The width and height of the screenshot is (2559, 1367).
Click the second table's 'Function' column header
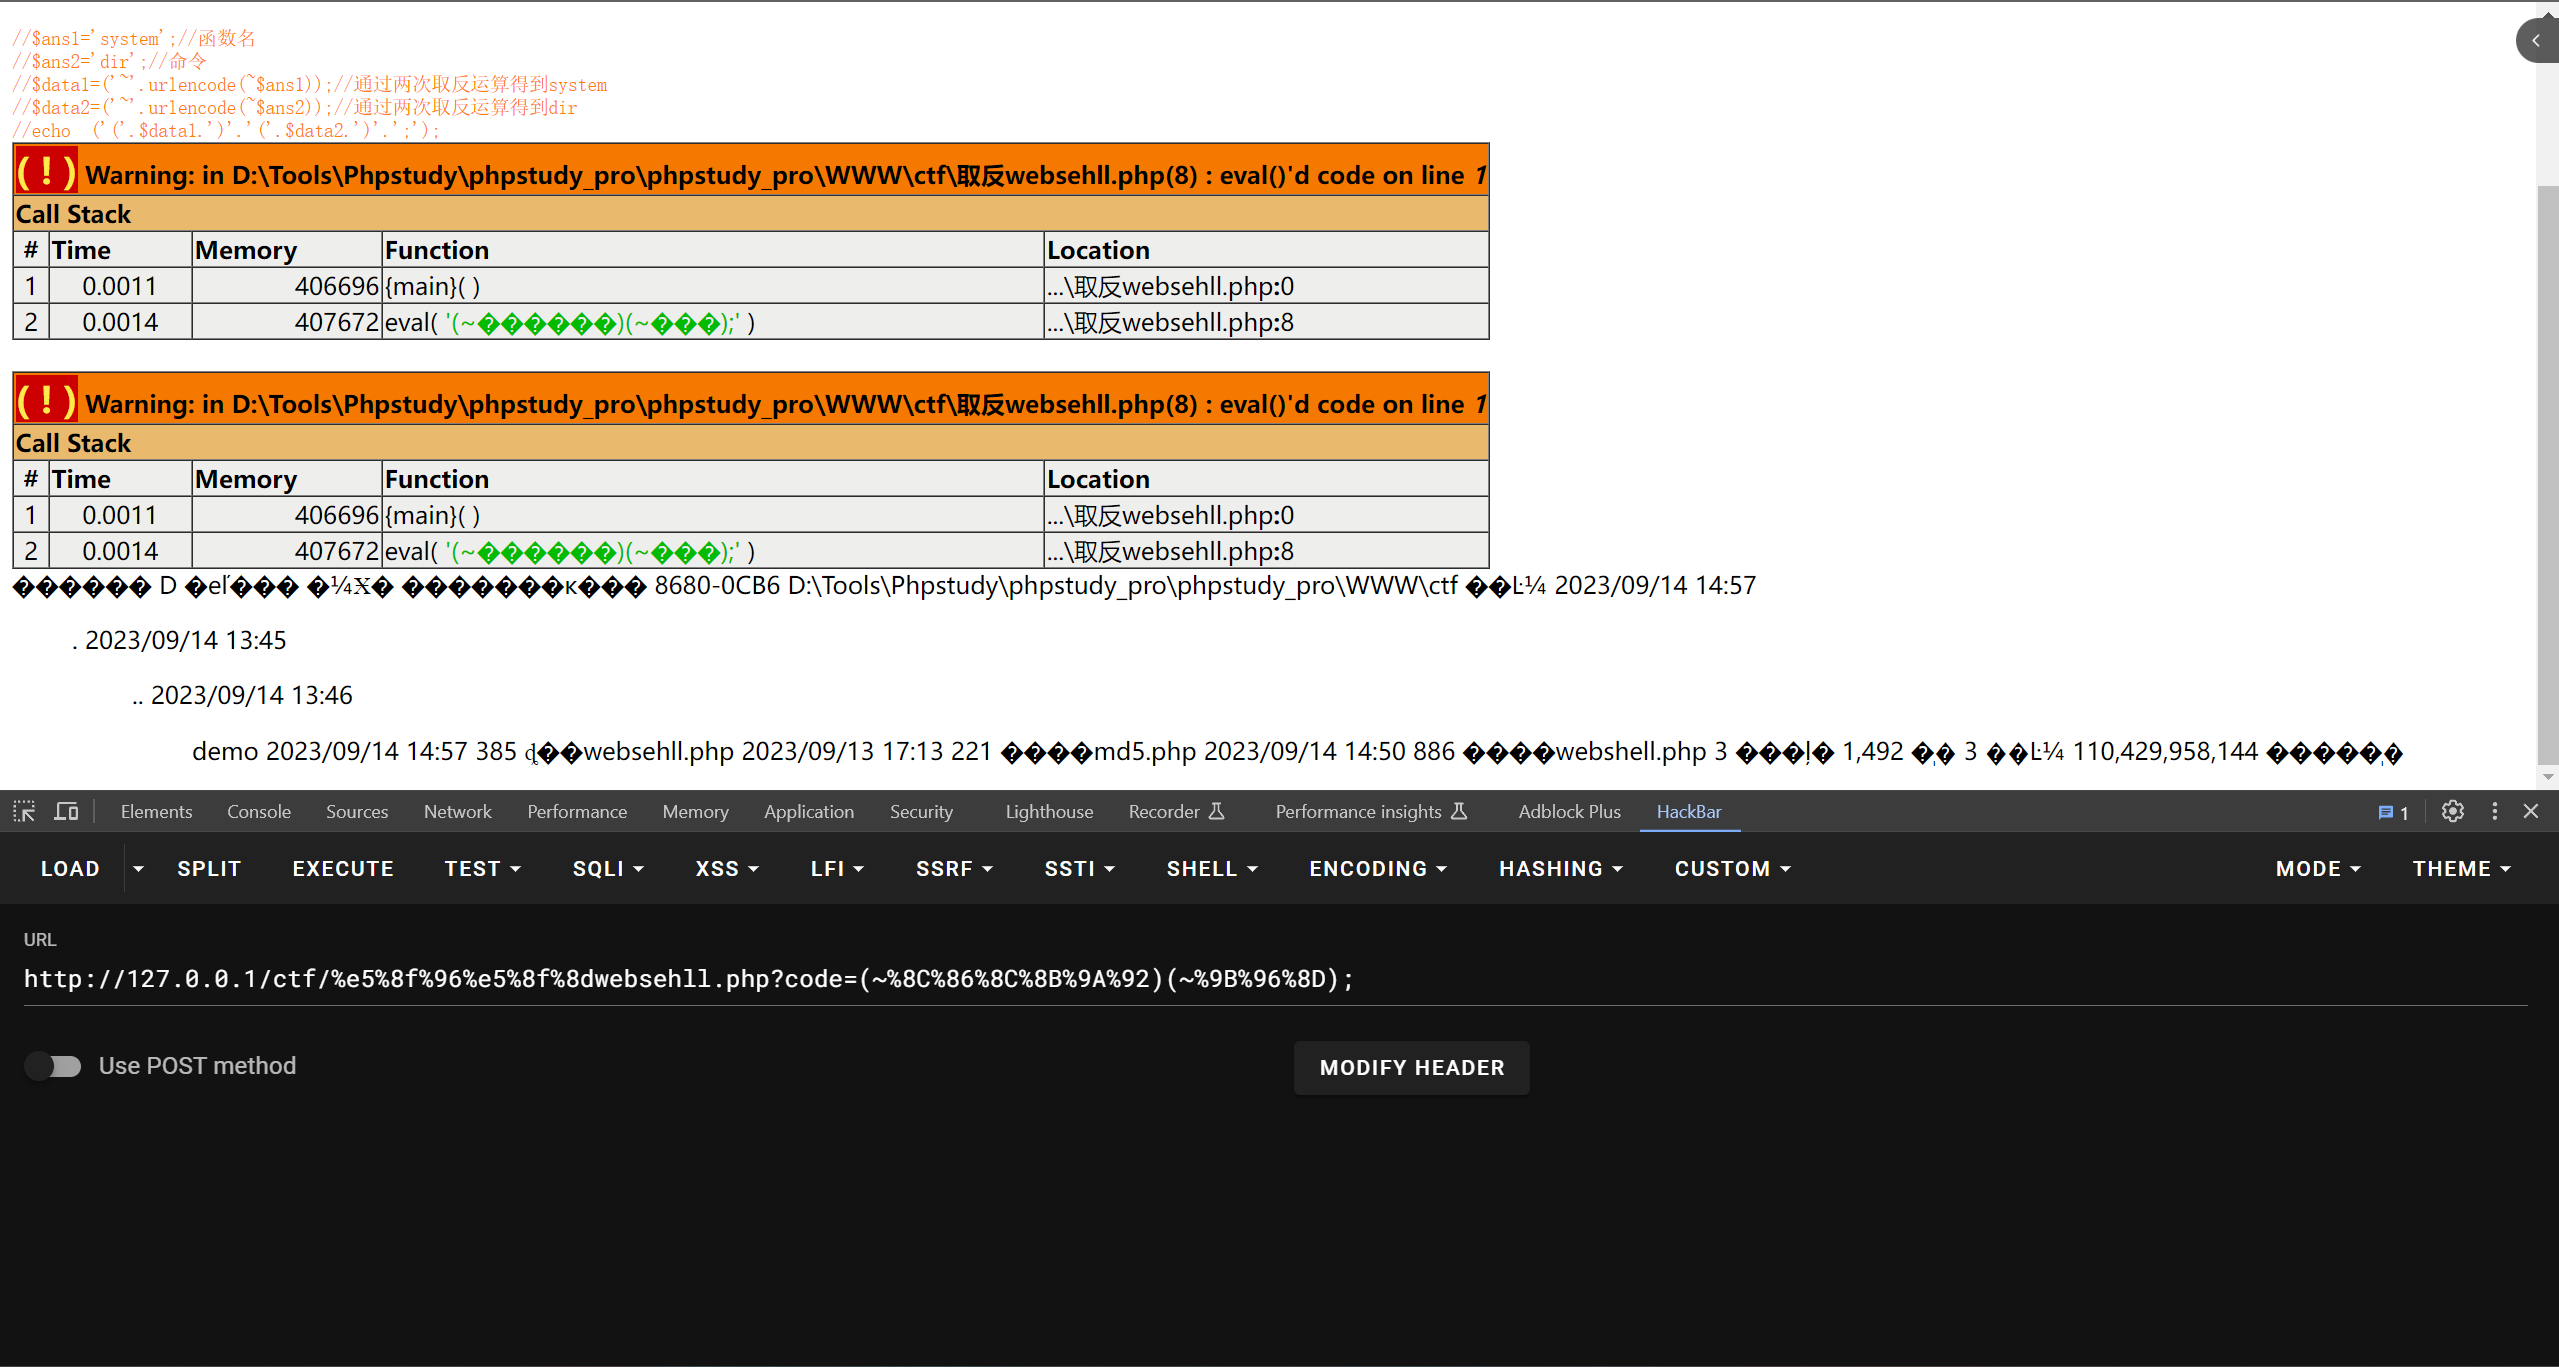(713, 479)
